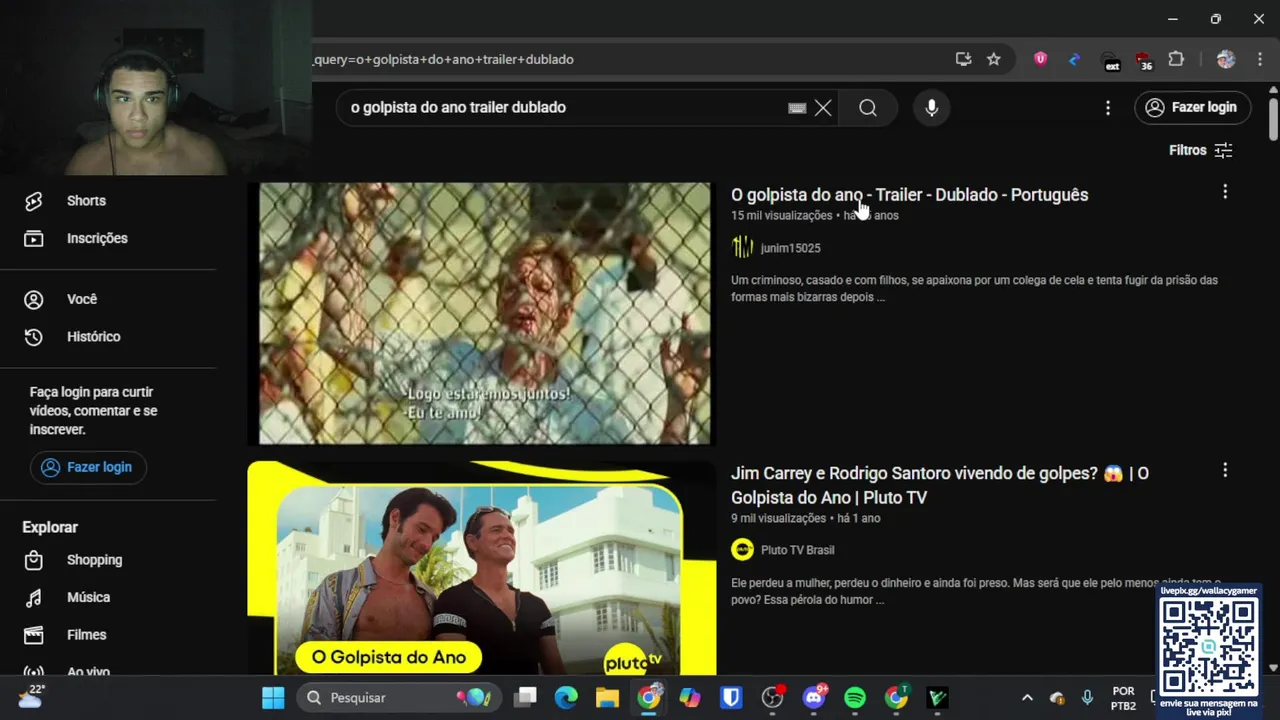1280x720 pixels.
Task: Click Fazer login in the sidebar
Action: 88,467
